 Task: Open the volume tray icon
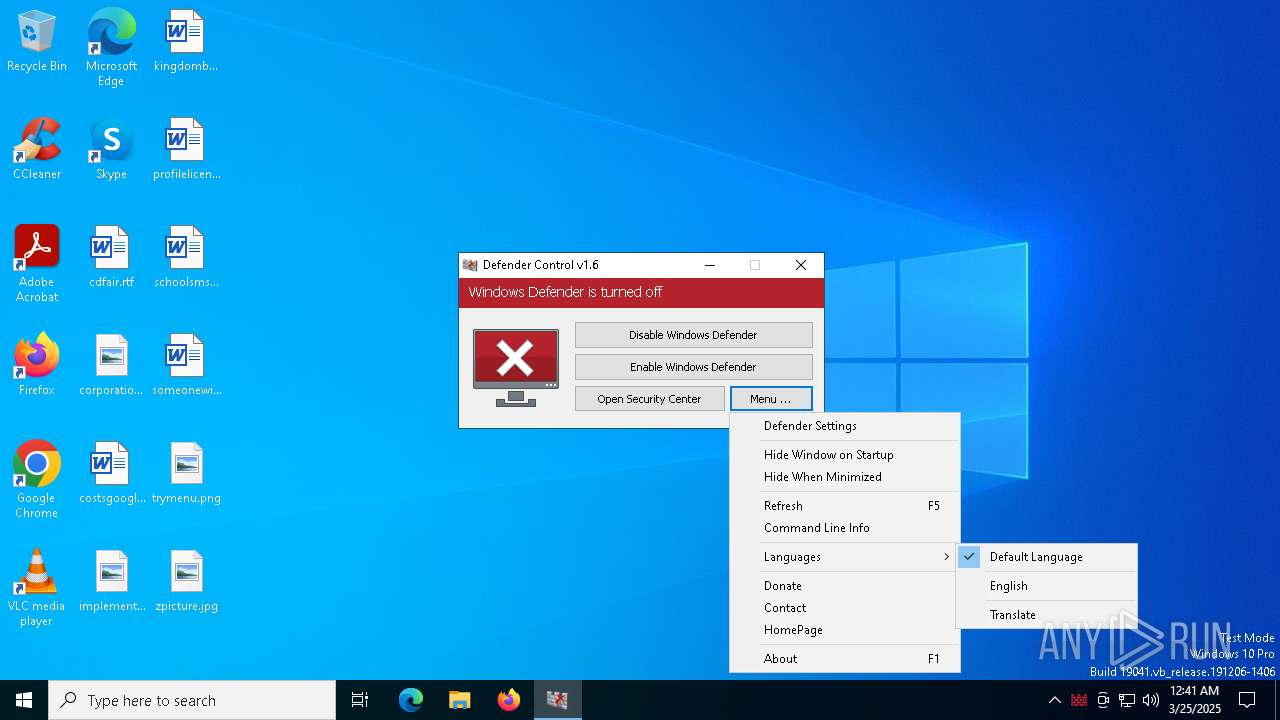pos(1151,700)
